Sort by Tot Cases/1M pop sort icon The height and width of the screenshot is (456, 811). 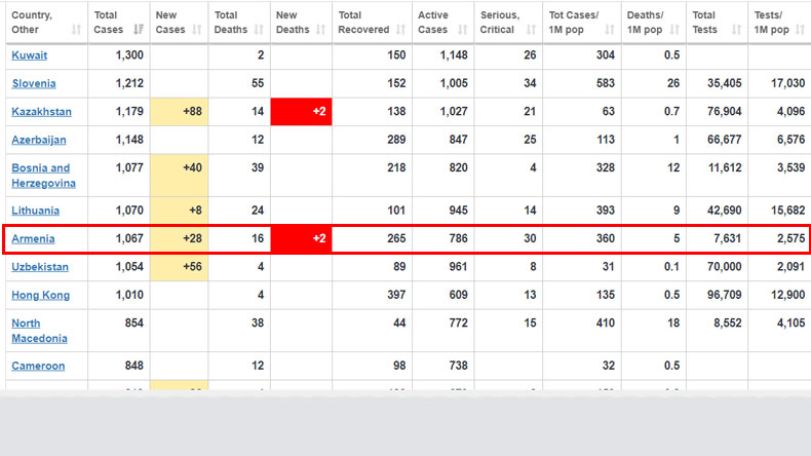(x=610, y=29)
